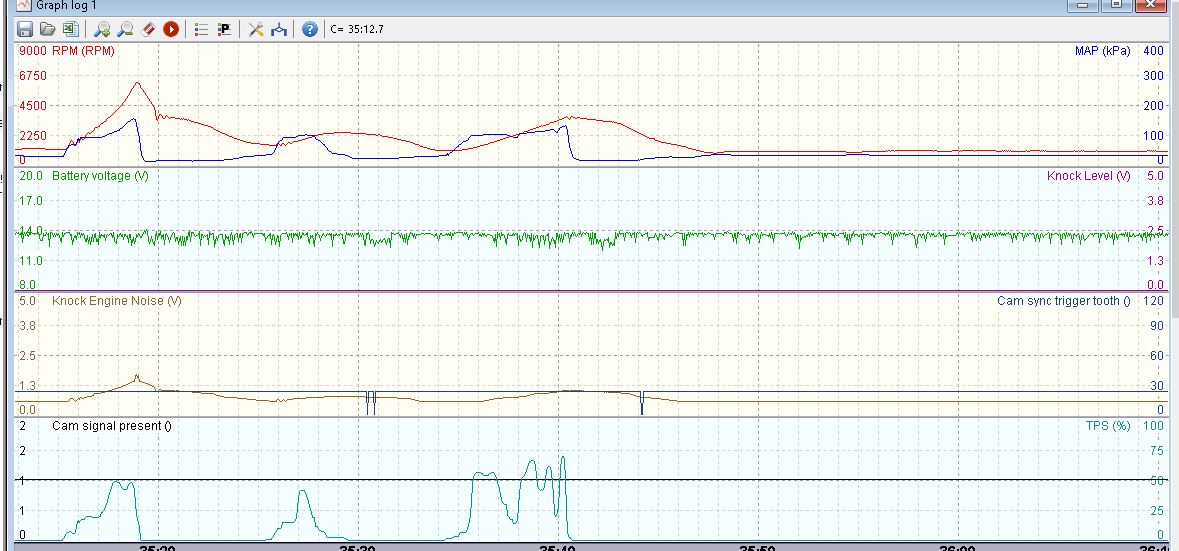Click the P parameters list icon

pyautogui.click(x=224, y=29)
